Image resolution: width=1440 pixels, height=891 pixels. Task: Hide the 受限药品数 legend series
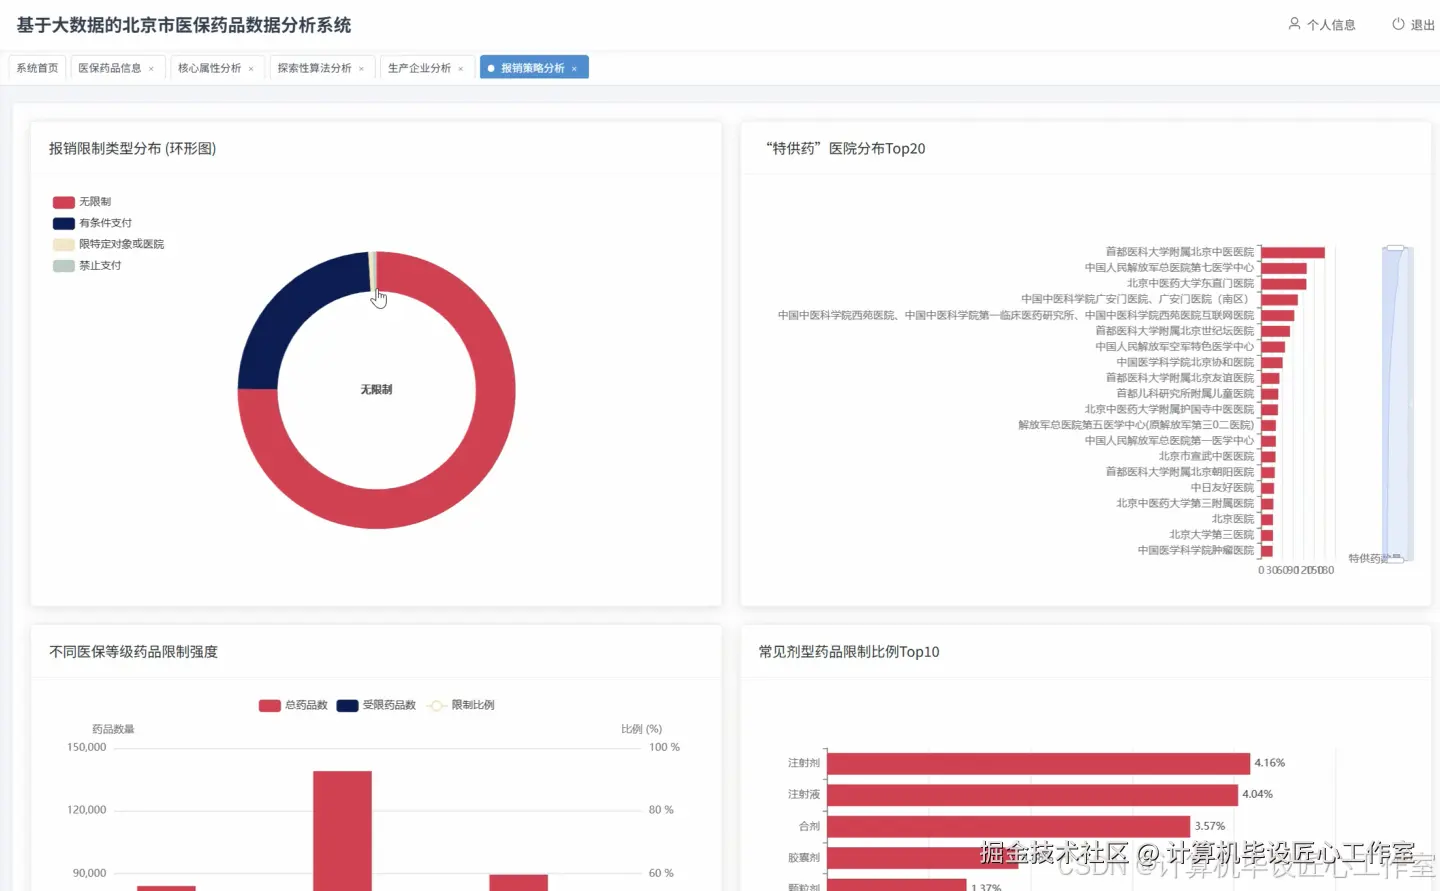pos(376,705)
